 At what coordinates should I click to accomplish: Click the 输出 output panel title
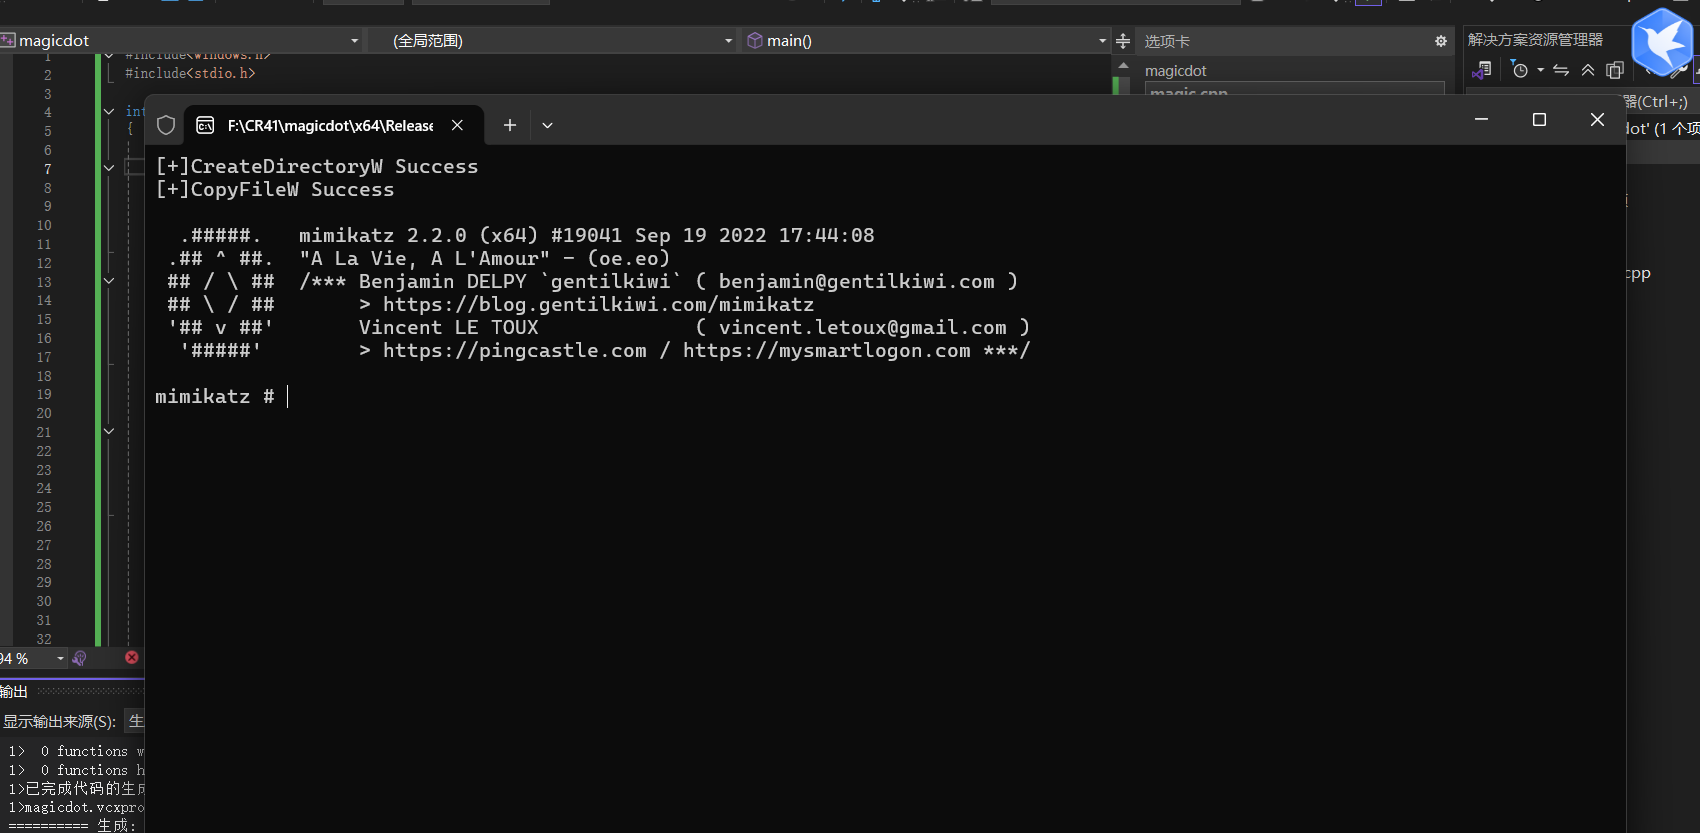(x=14, y=691)
